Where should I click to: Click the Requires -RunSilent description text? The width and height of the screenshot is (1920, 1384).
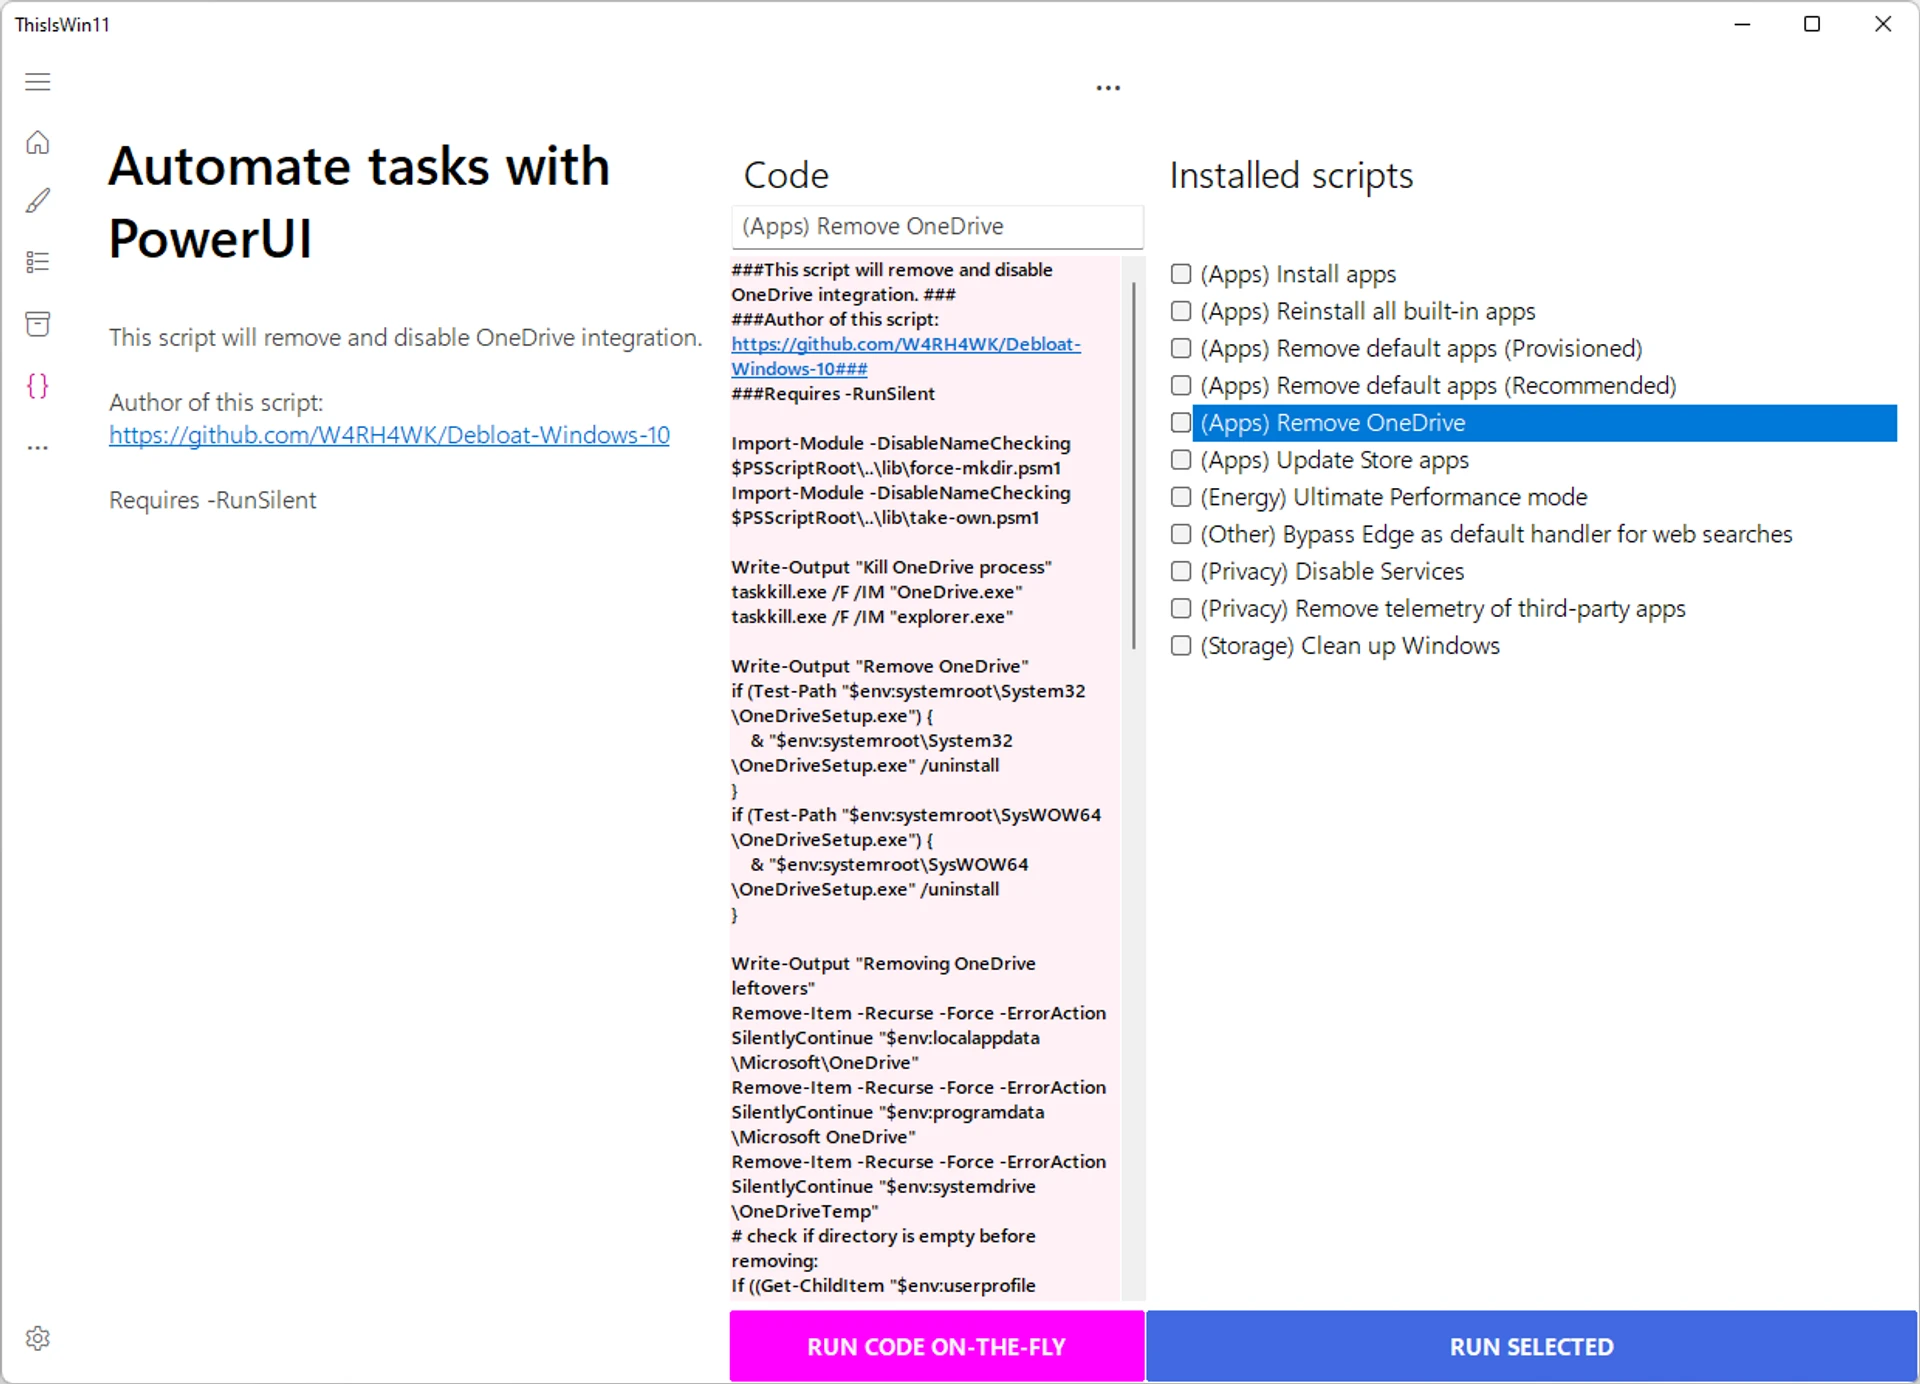point(212,500)
